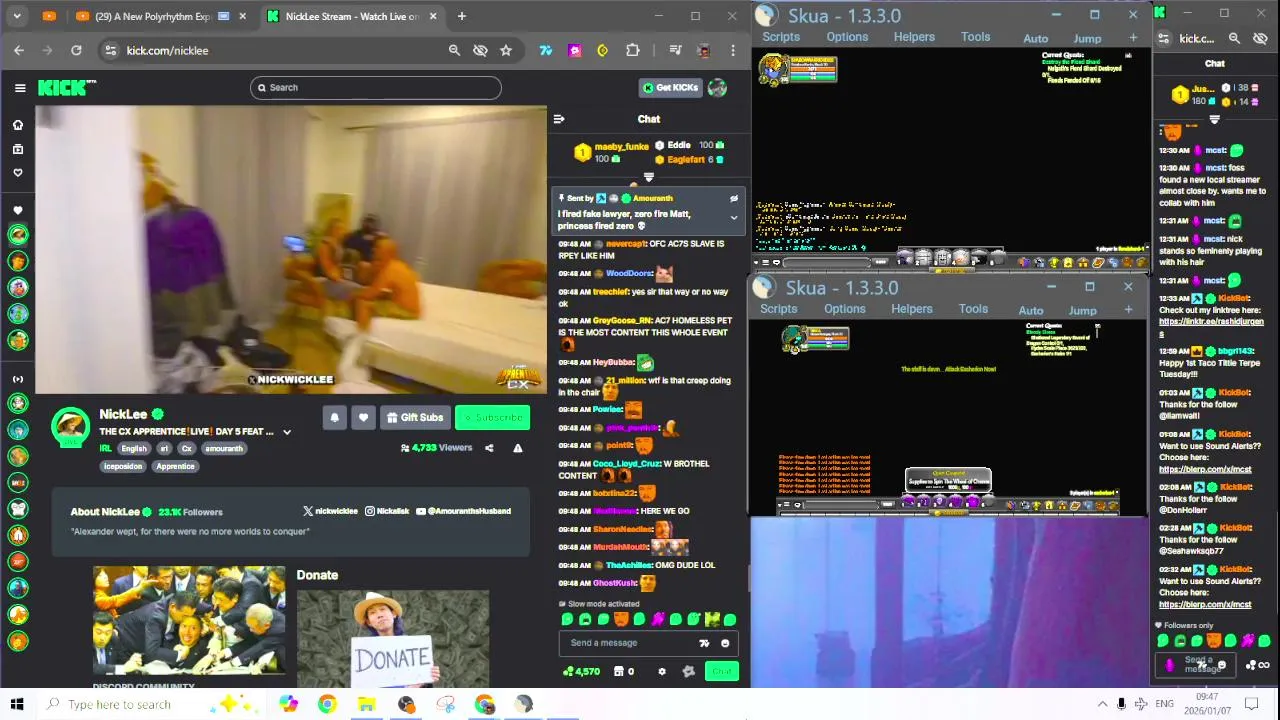Open Windows Start menu
This screenshot has height=720, width=1280.
[x=17, y=704]
